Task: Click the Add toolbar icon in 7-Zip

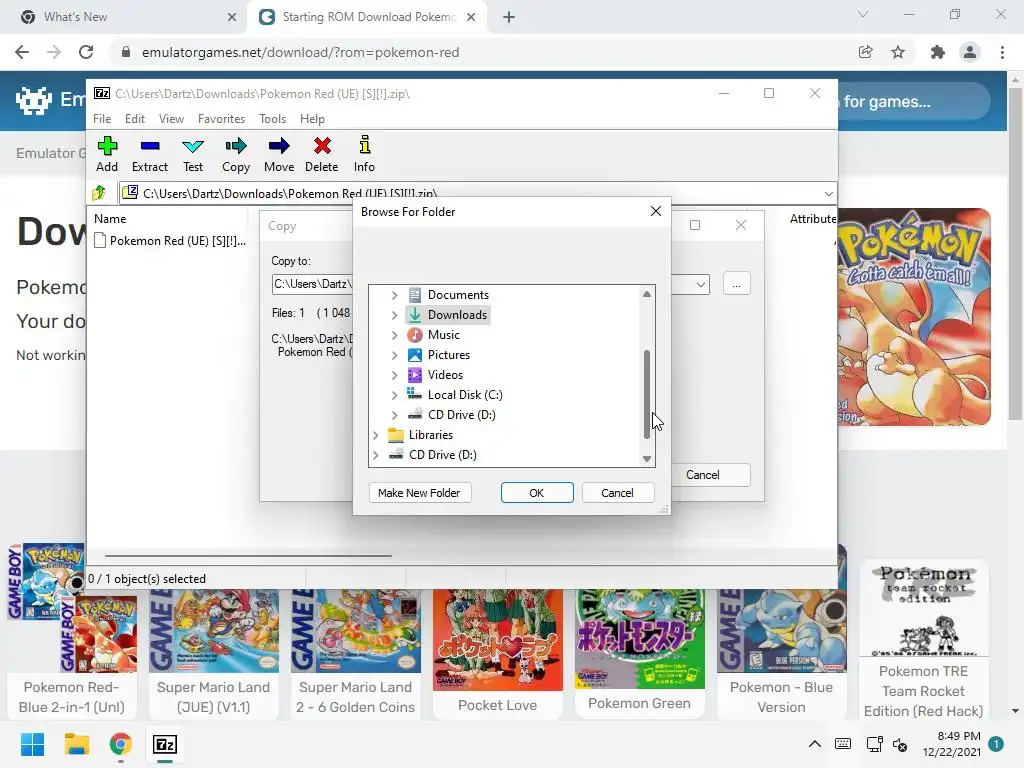Action: coord(107,154)
